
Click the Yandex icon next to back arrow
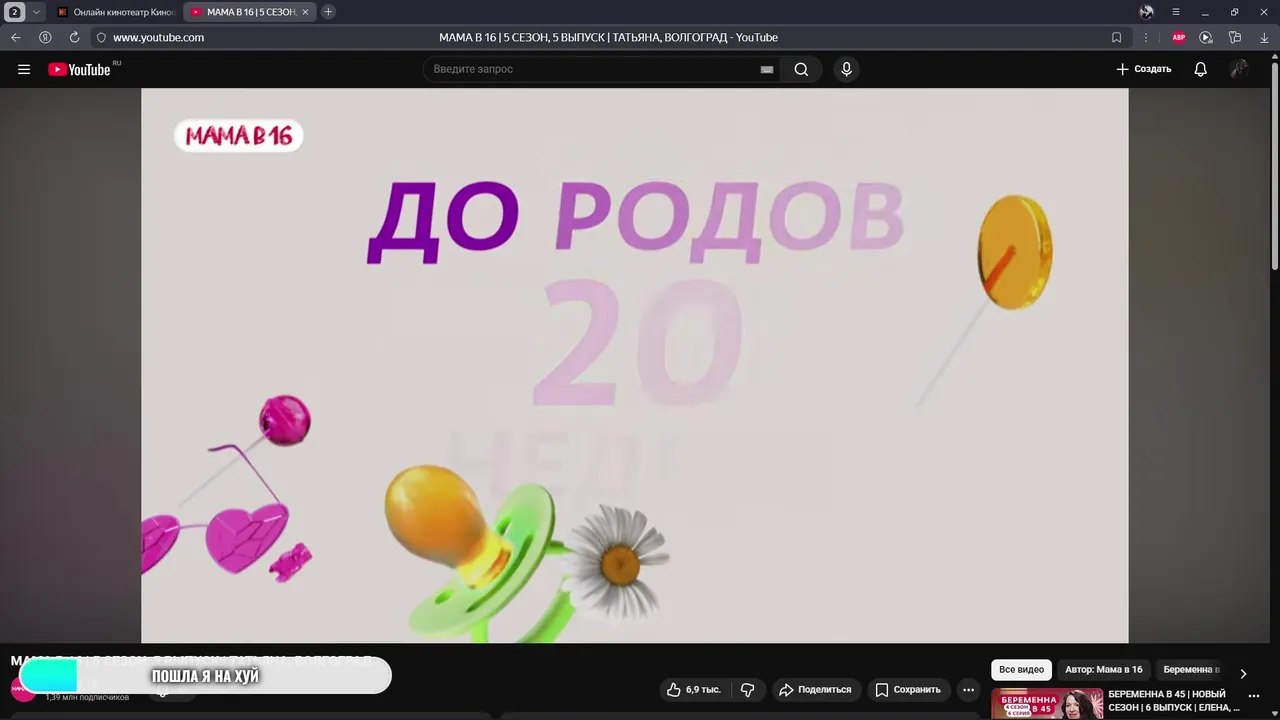(x=45, y=37)
